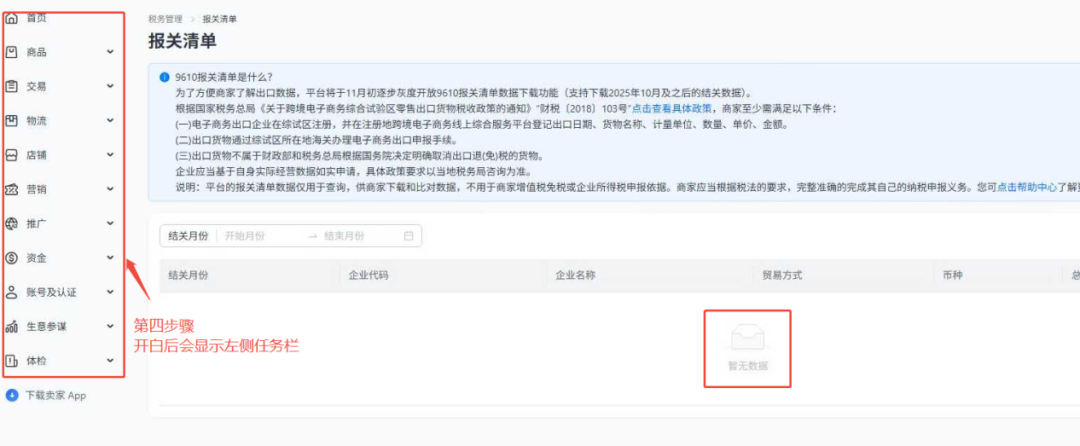This screenshot has width=1080, height=446.
Task: Click the 结关月份 filter label
Action: [188, 235]
